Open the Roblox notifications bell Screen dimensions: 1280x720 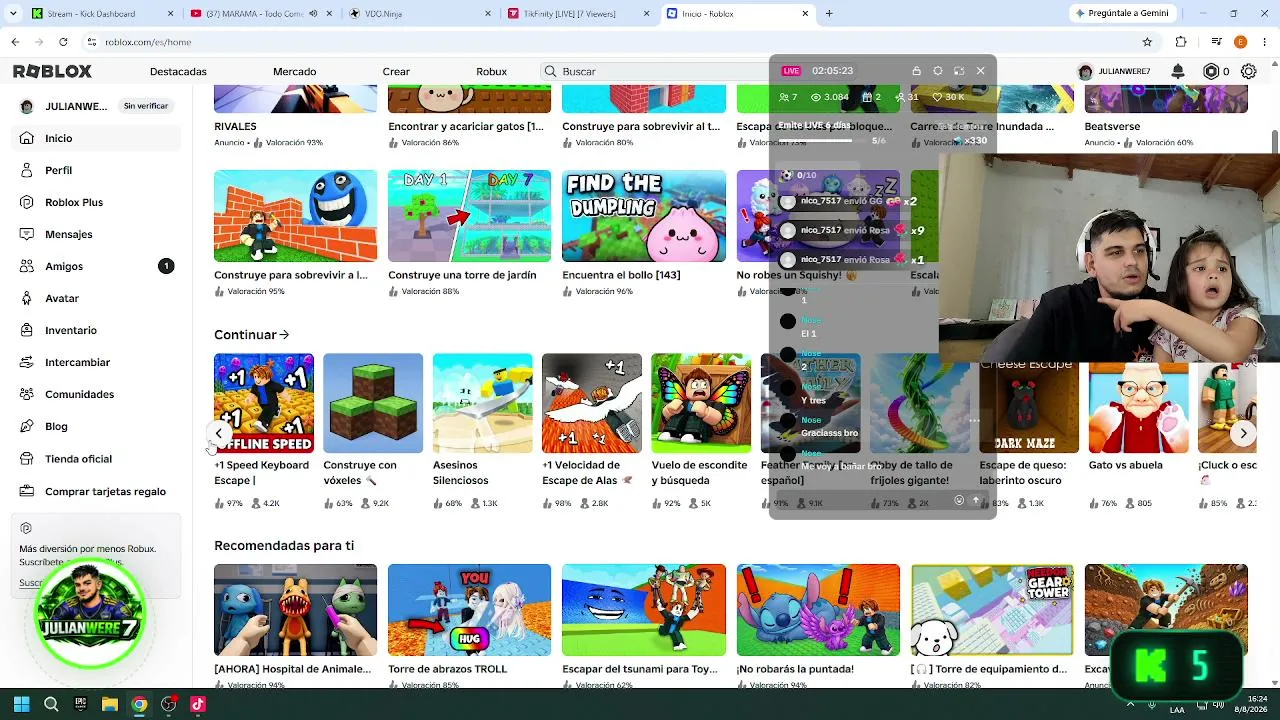point(1178,71)
